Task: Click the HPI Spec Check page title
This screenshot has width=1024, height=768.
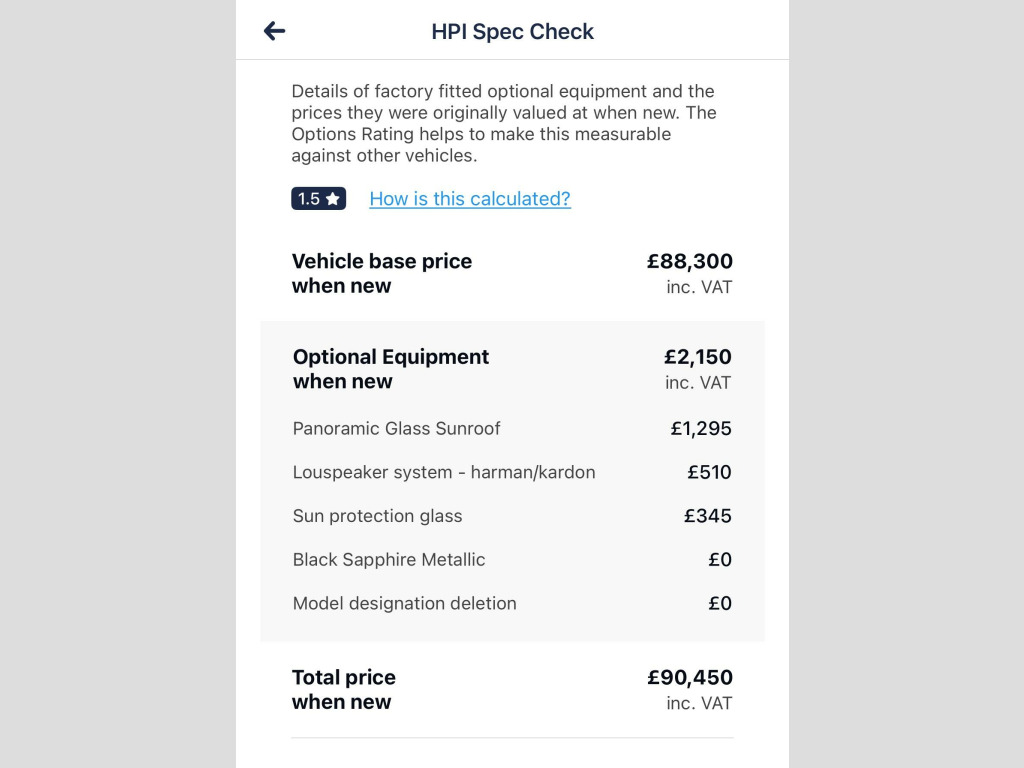Action: pos(512,31)
